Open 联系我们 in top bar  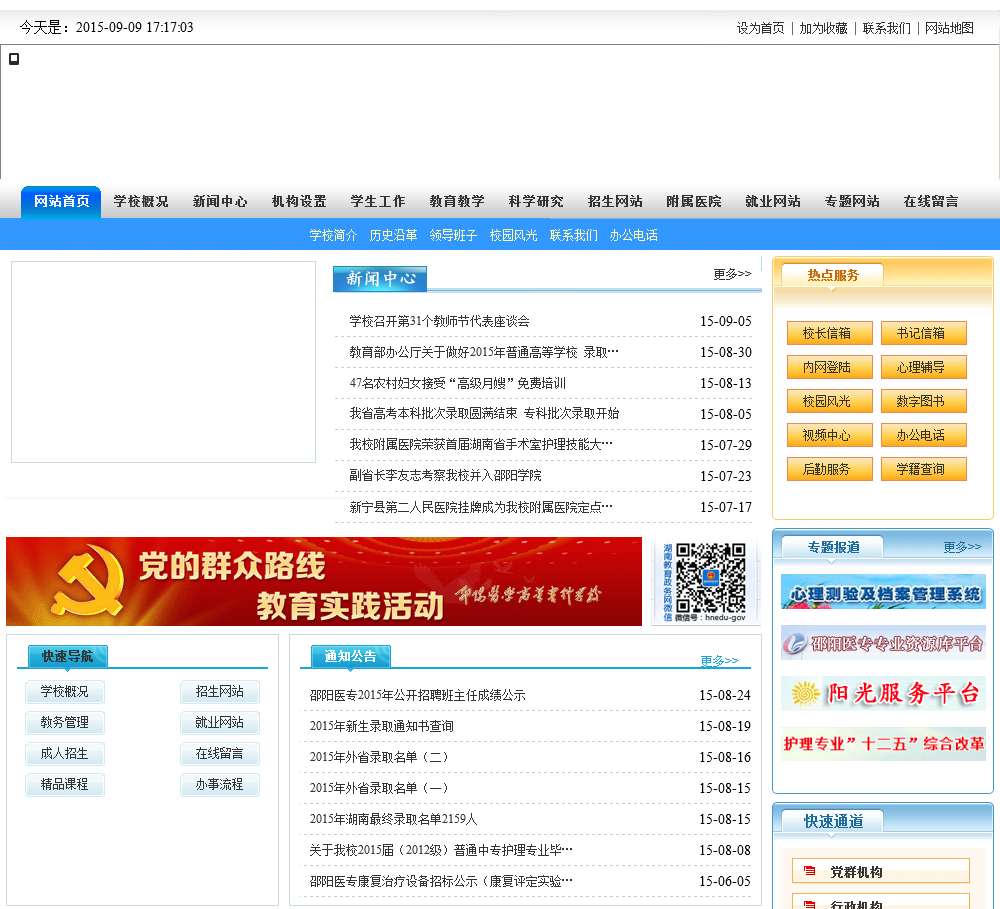886,28
